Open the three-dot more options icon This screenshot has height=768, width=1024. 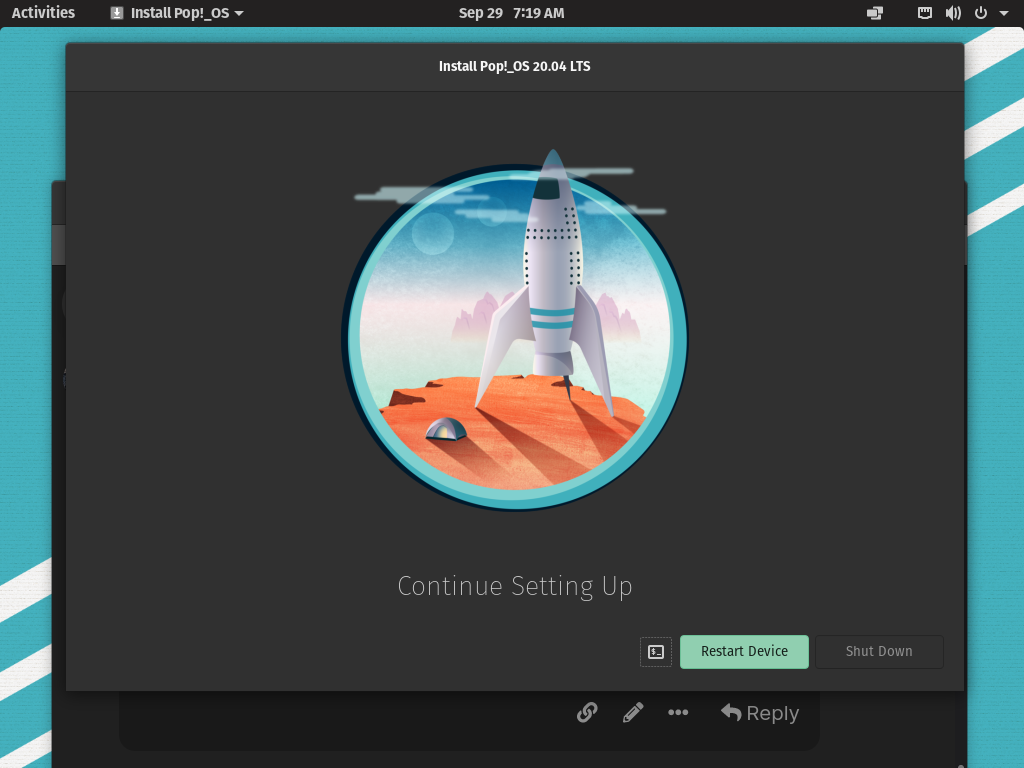pyautogui.click(x=678, y=713)
